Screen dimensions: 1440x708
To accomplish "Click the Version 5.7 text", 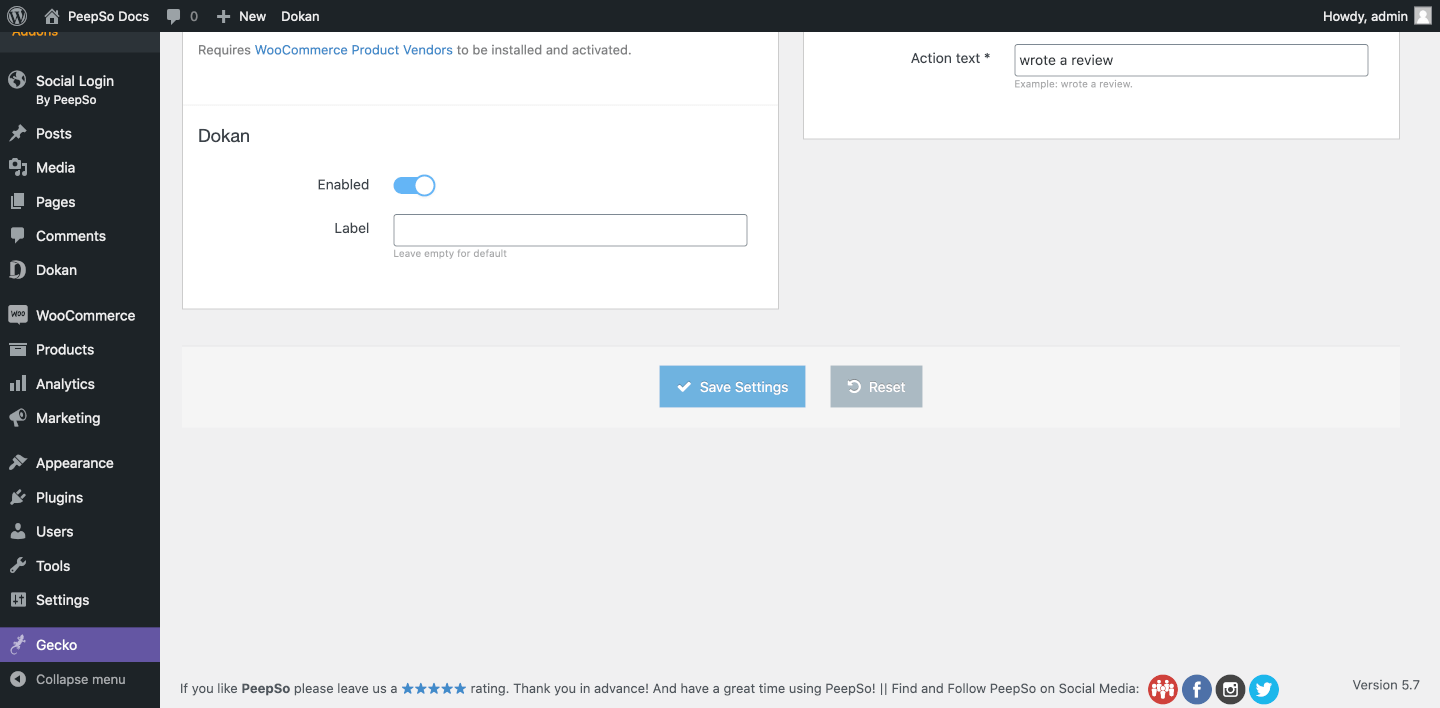I will [1386, 685].
